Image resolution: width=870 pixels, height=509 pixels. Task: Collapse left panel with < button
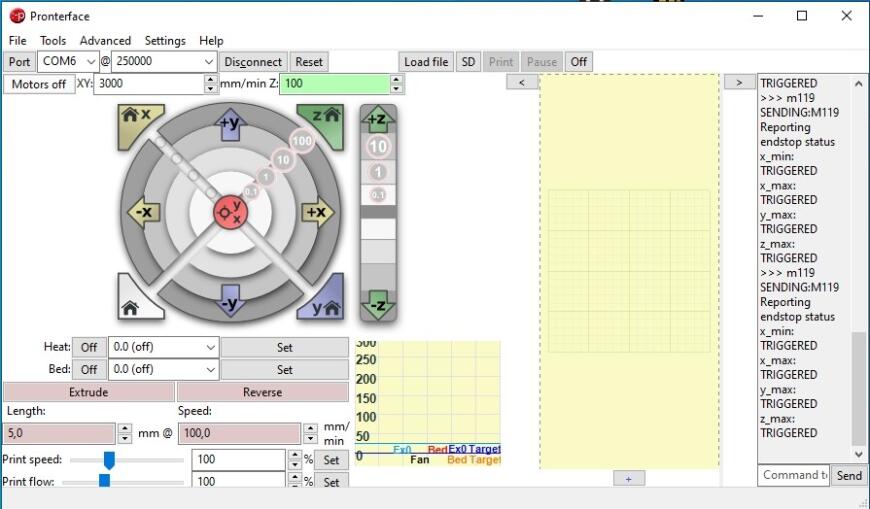click(x=522, y=82)
